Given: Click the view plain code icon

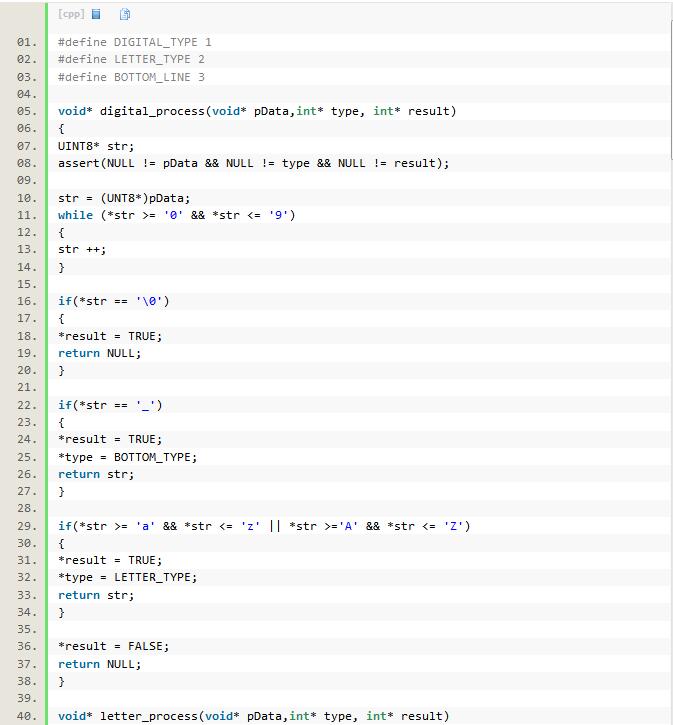Looking at the screenshot, I should 96,14.
